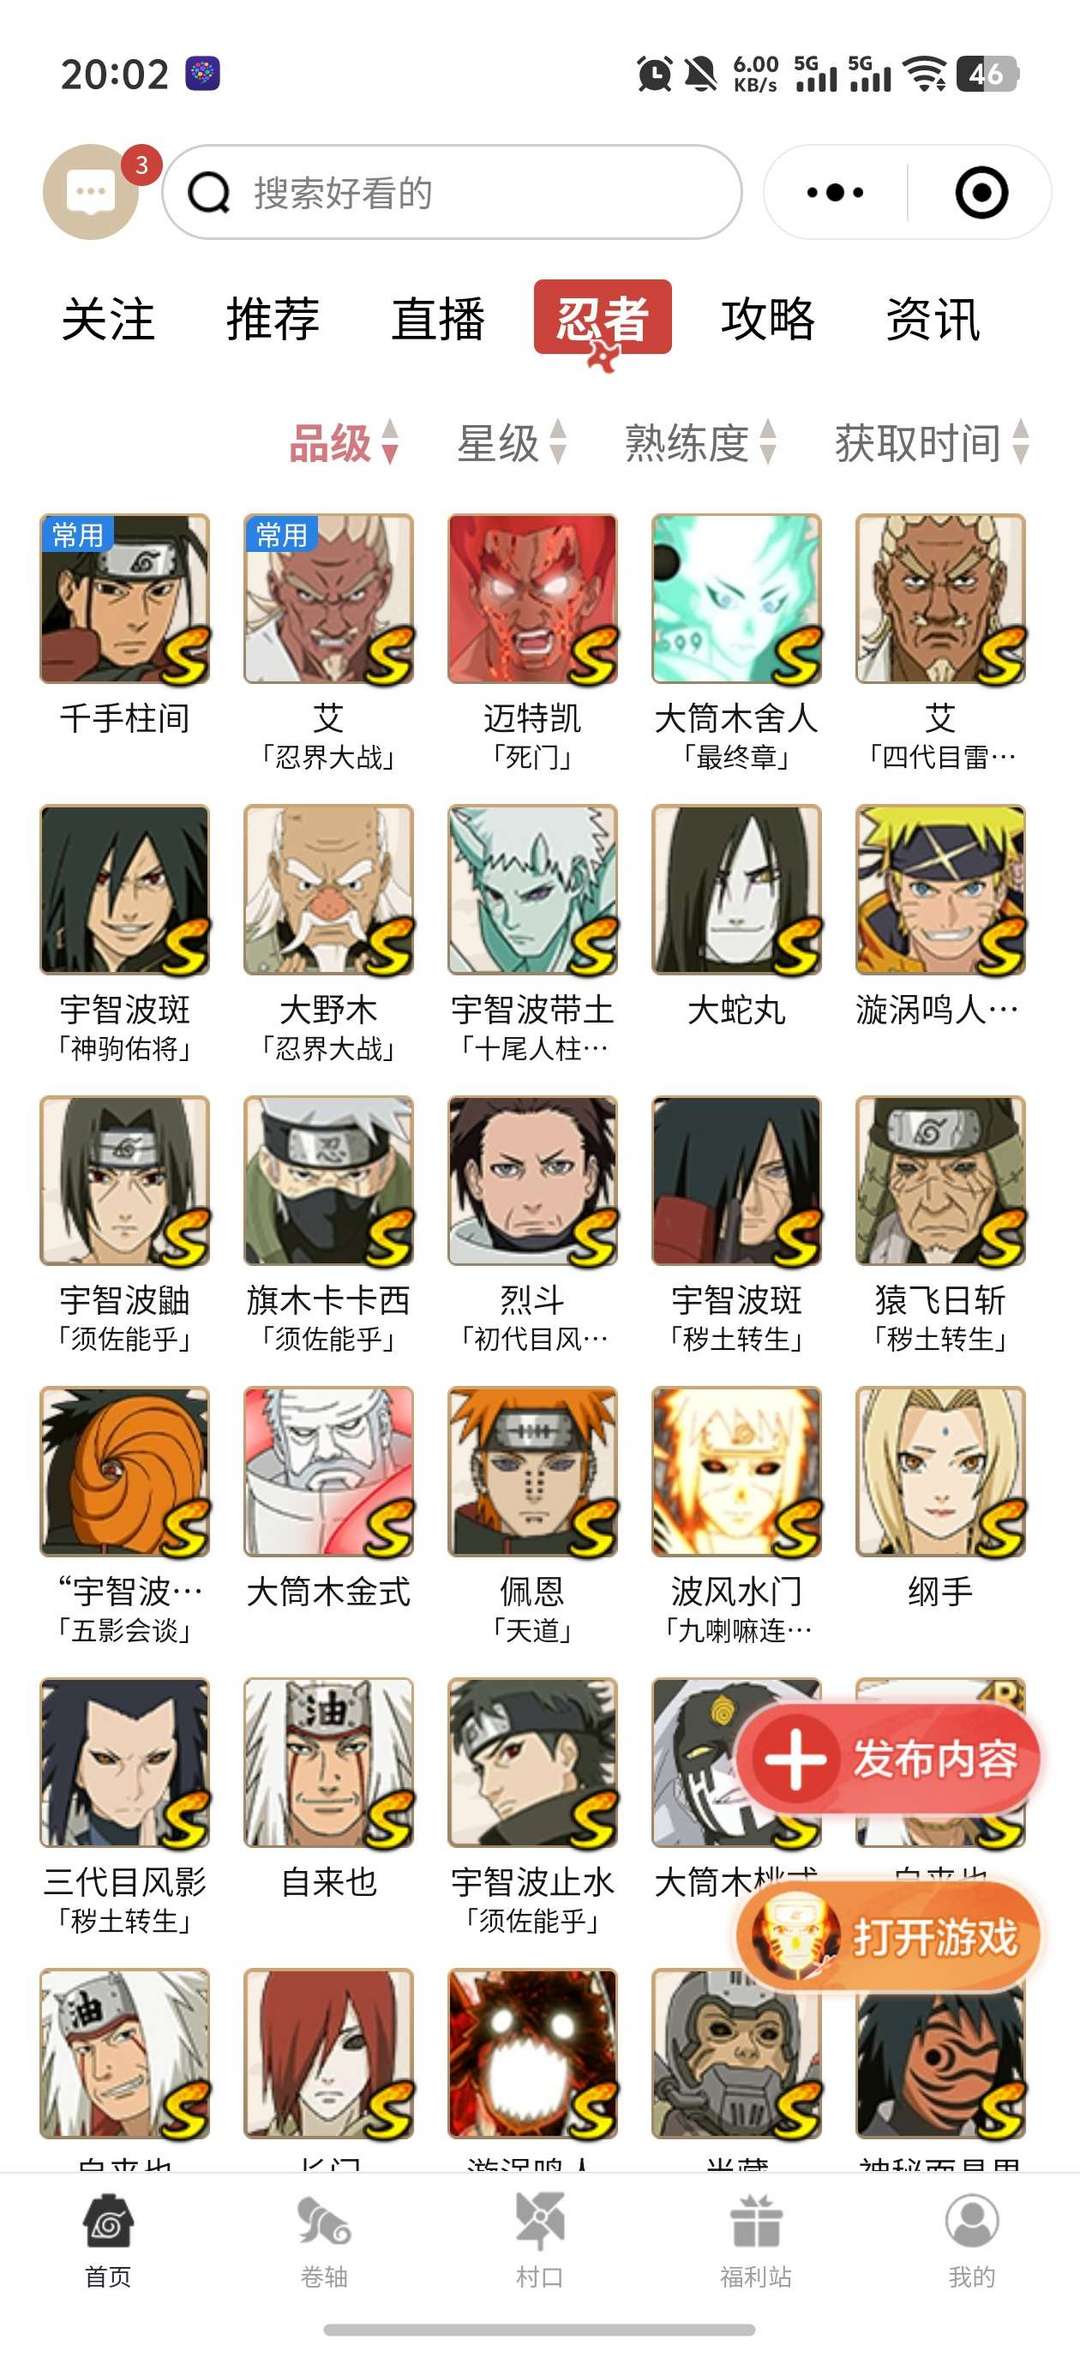Image resolution: width=1080 pixels, height=2357 pixels.
Task: Toggle 星级 sort order arrows
Action: tap(558, 442)
